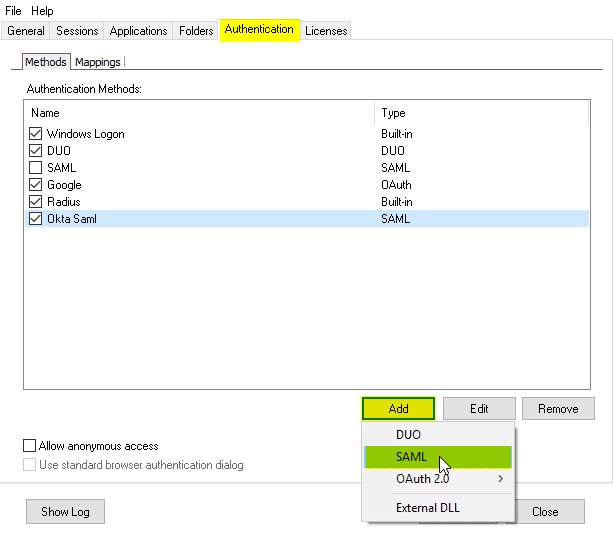This screenshot has width=613, height=535.
Task: Select the Authentication tab
Action: pos(260,30)
